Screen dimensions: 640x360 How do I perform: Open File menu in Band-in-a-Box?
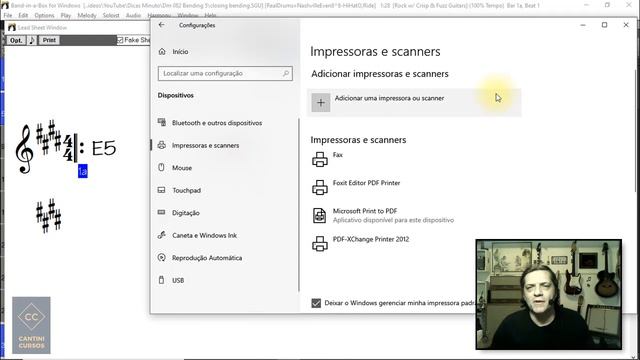coord(8,16)
